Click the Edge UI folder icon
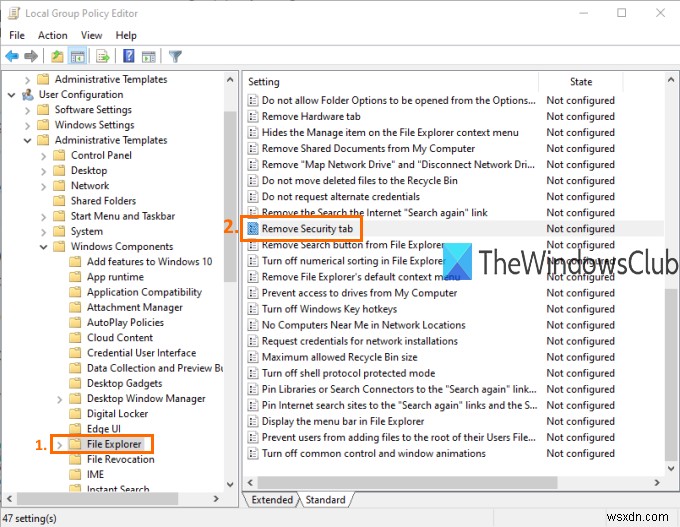Image resolution: width=680 pixels, height=527 pixels. tap(75, 429)
